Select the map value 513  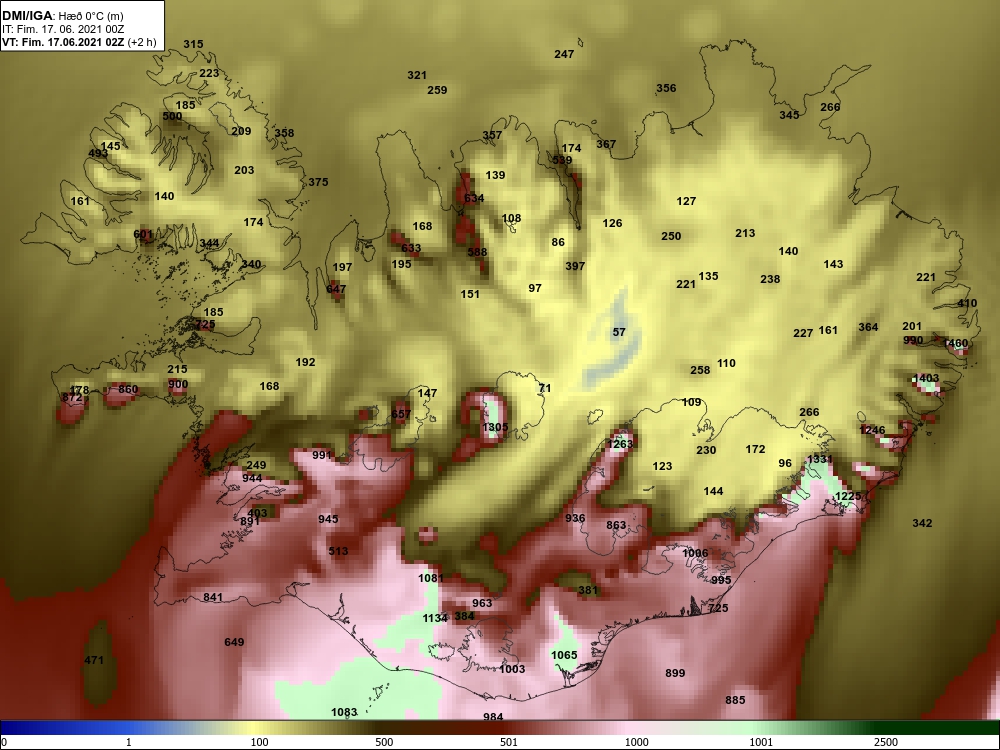(338, 552)
